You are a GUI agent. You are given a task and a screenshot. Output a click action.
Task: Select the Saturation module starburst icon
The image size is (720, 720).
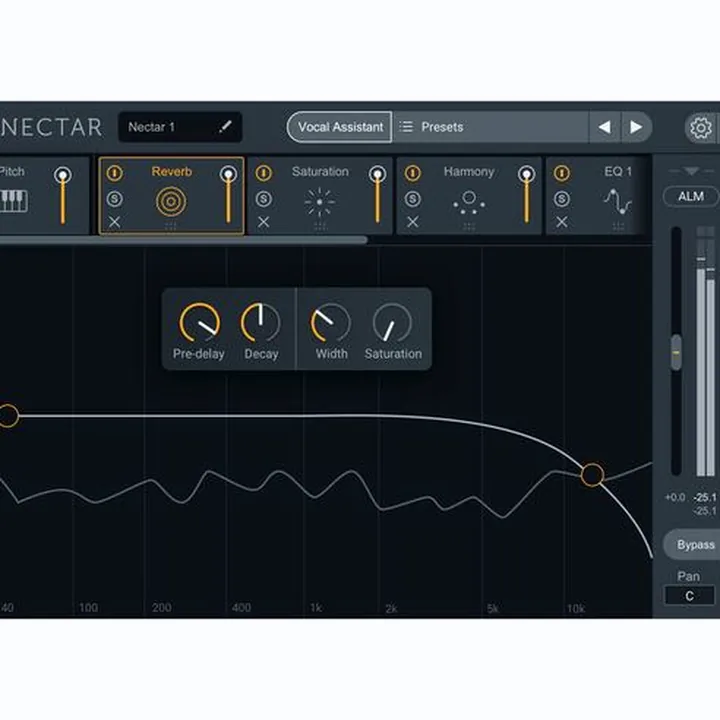point(320,201)
